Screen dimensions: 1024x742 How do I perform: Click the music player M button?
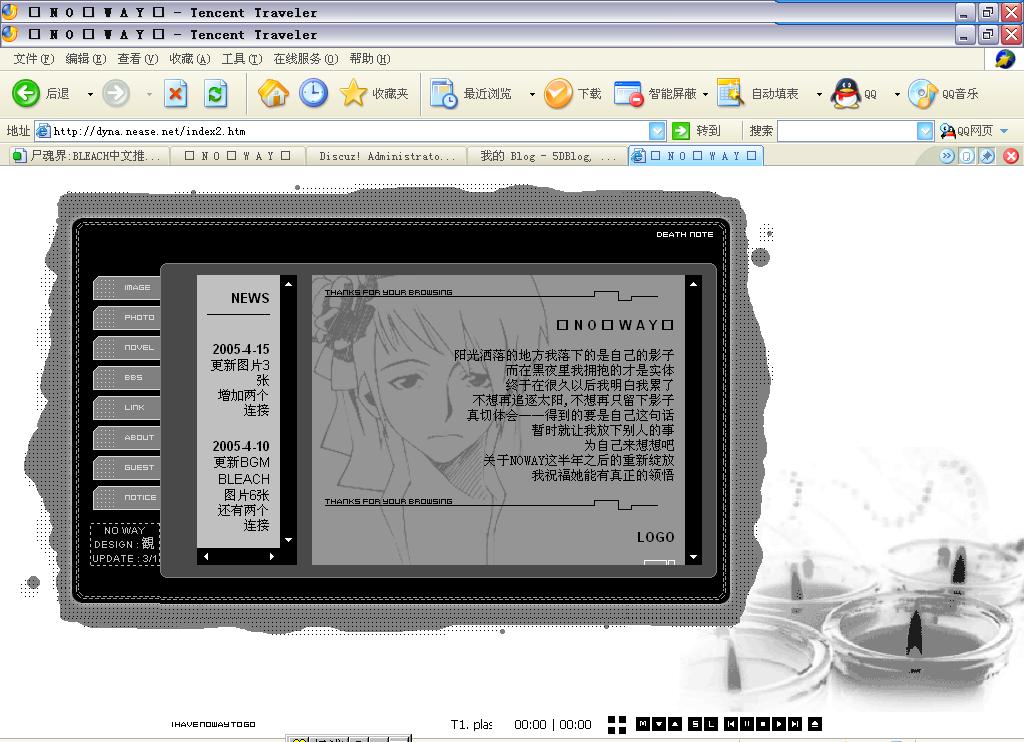[x=643, y=724]
